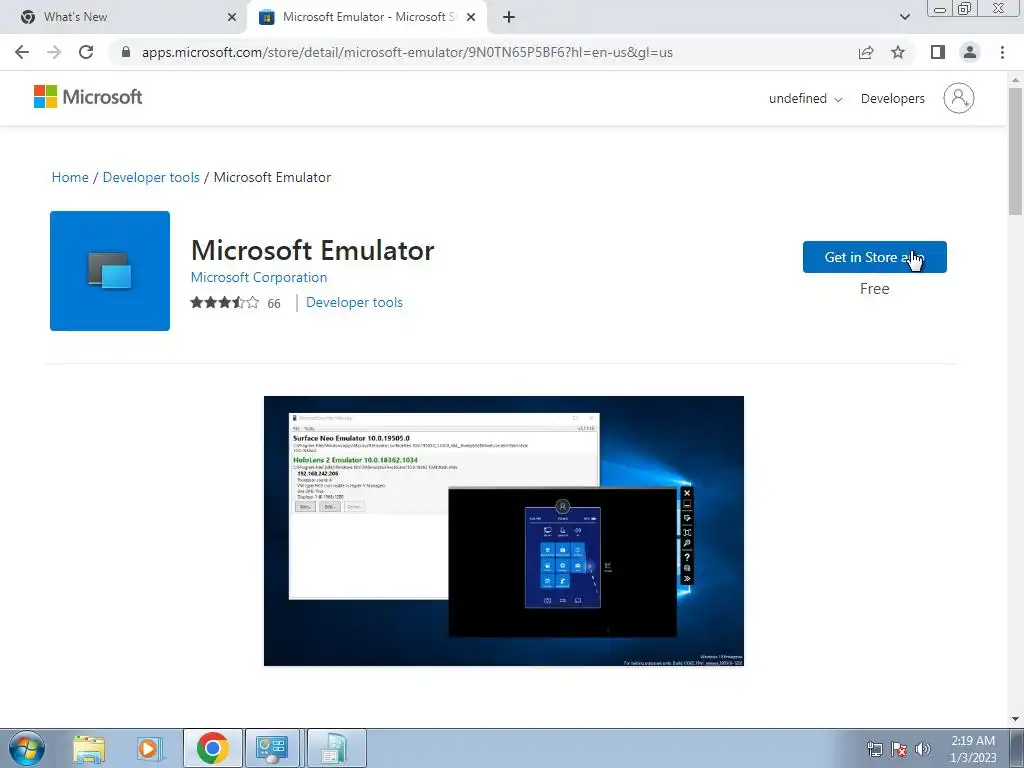The image size is (1024, 768).
Task: Click the padlock site info icon
Action: click(x=126, y=52)
